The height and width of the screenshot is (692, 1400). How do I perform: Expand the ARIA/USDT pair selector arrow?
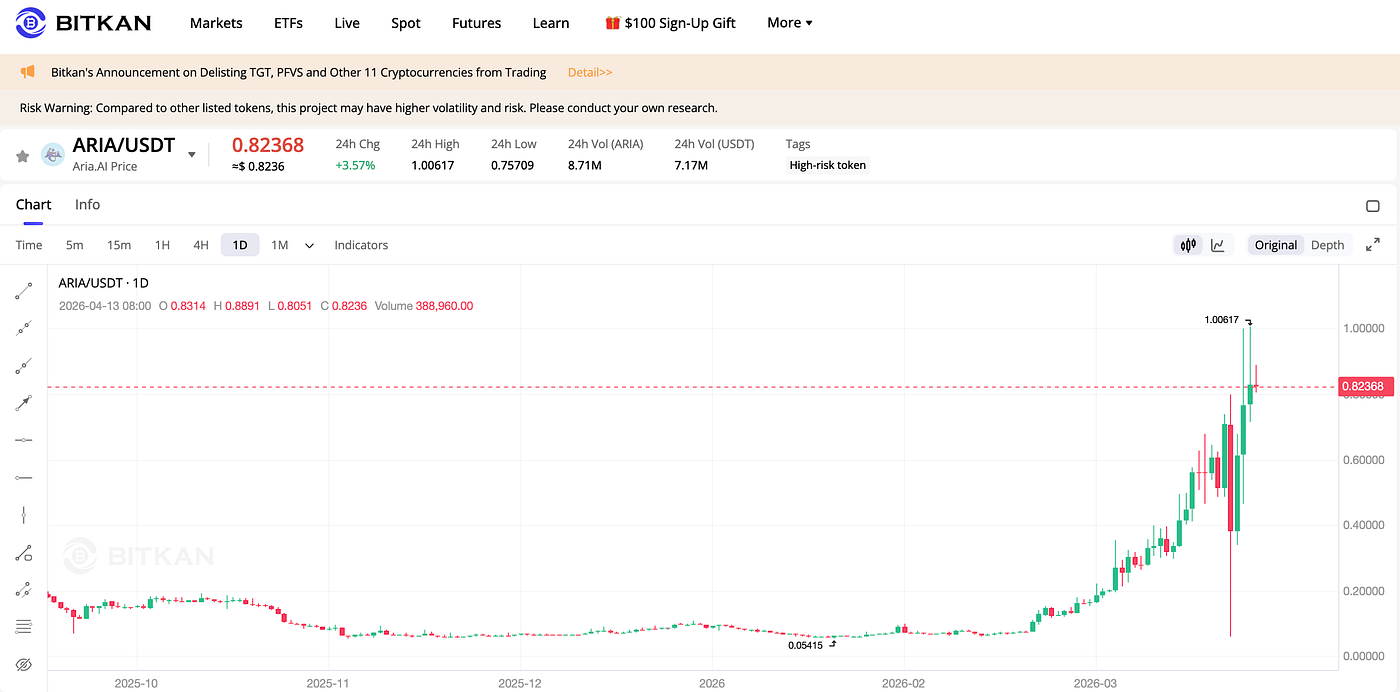tap(192, 155)
